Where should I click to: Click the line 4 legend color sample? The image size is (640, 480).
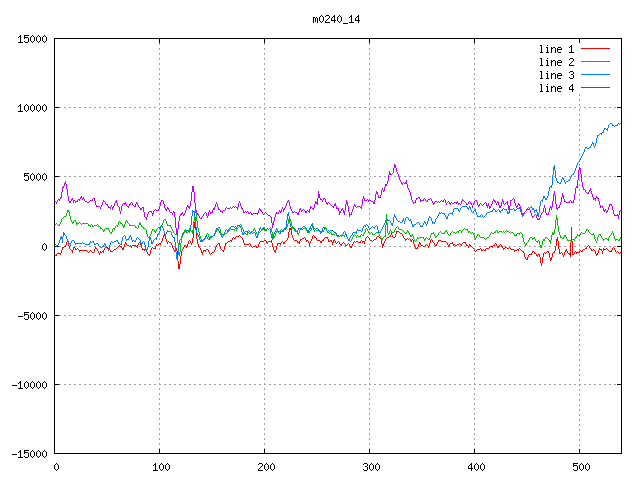click(595, 88)
